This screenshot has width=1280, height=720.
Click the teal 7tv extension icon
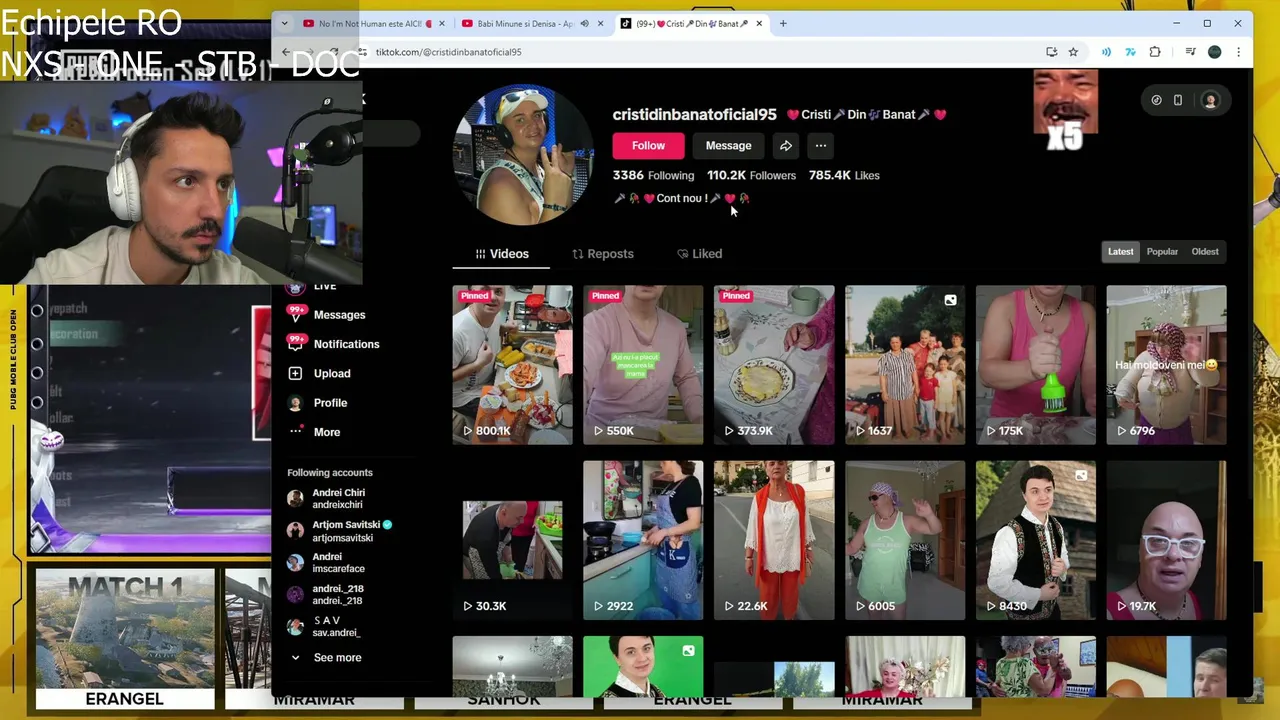tap(1130, 52)
